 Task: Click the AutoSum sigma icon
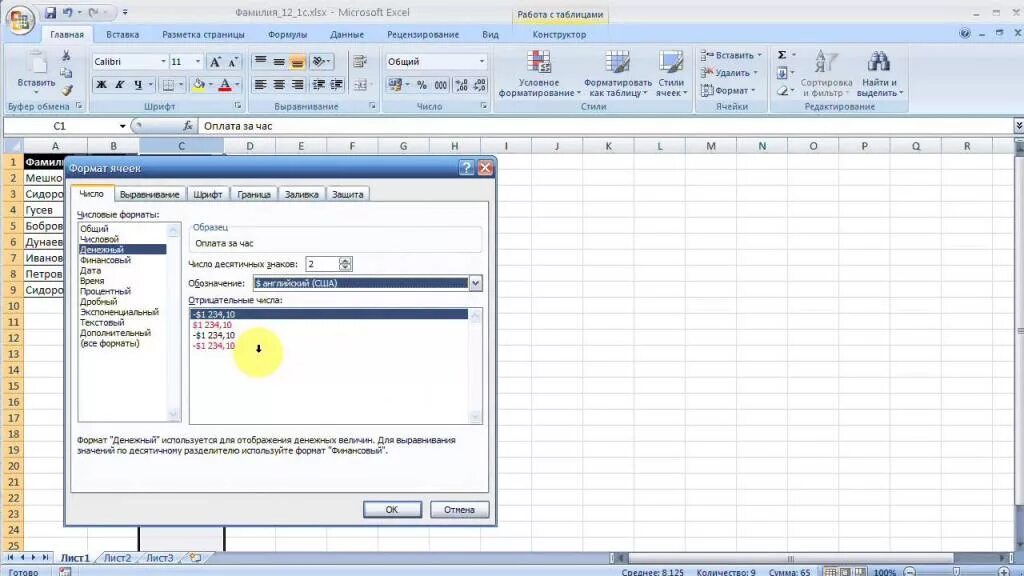pyautogui.click(x=782, y=56)
